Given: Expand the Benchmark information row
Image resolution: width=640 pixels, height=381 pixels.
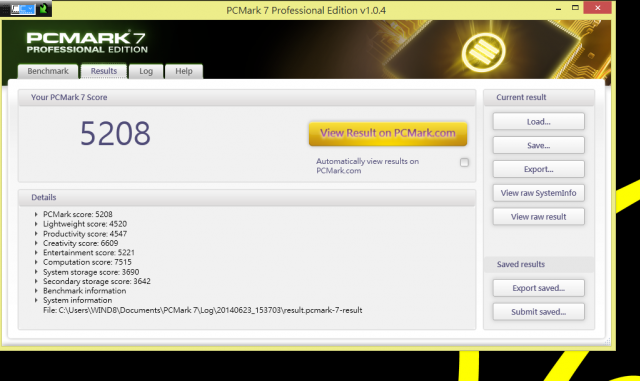Looking at the screenshot, I should click(x=36, y=291).
